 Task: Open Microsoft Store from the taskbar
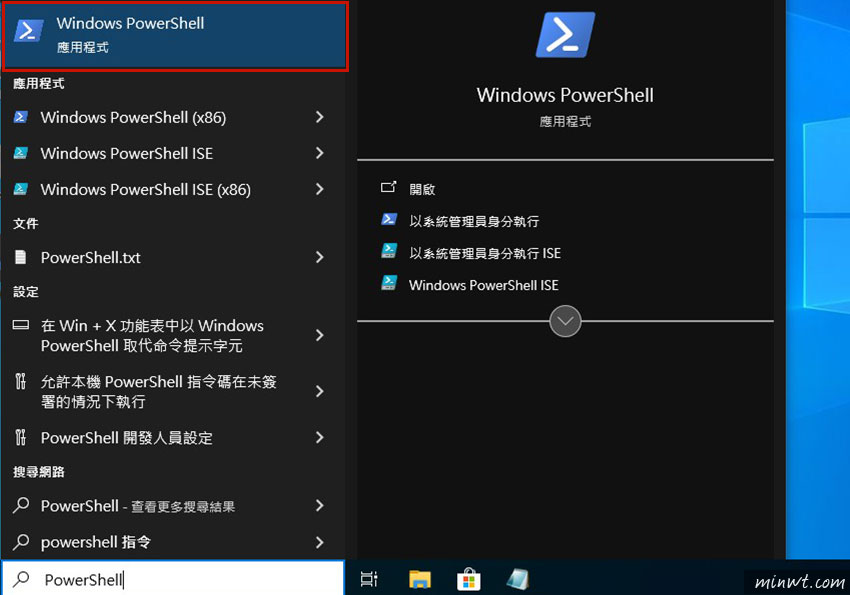click(x=468, y=578)
